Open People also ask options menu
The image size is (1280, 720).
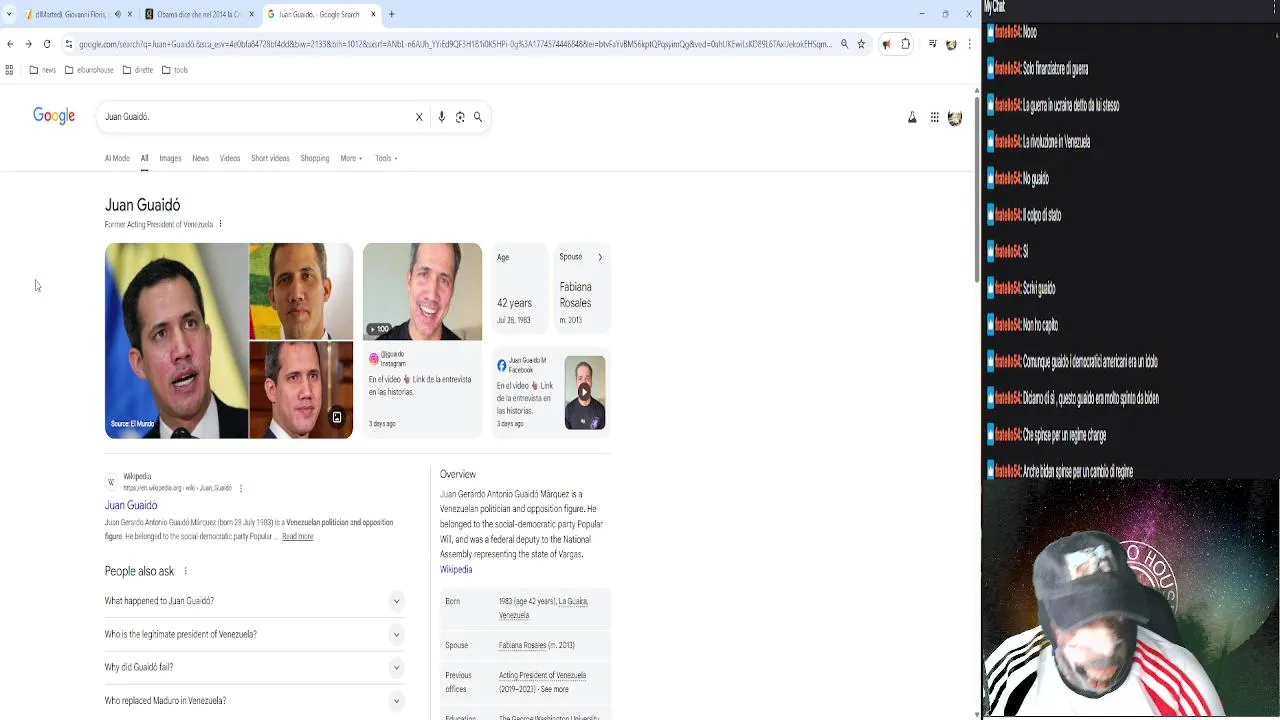coord(185,571)
